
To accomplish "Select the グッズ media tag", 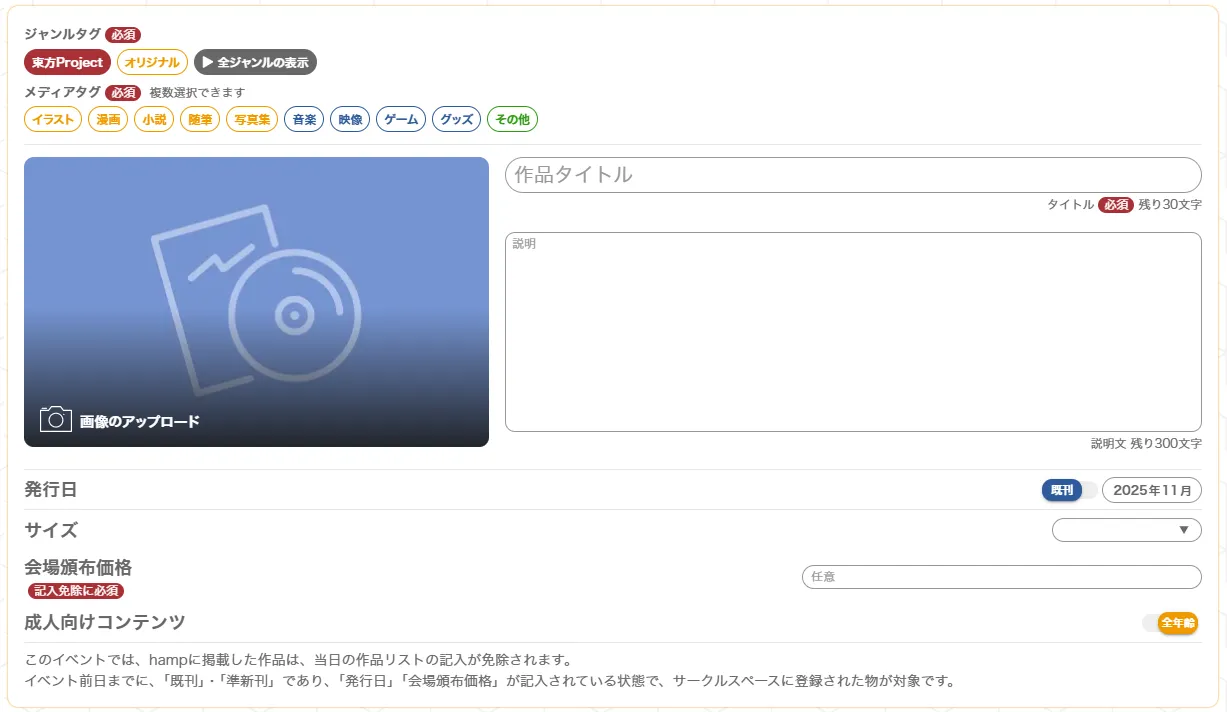I will click(456, 120).
